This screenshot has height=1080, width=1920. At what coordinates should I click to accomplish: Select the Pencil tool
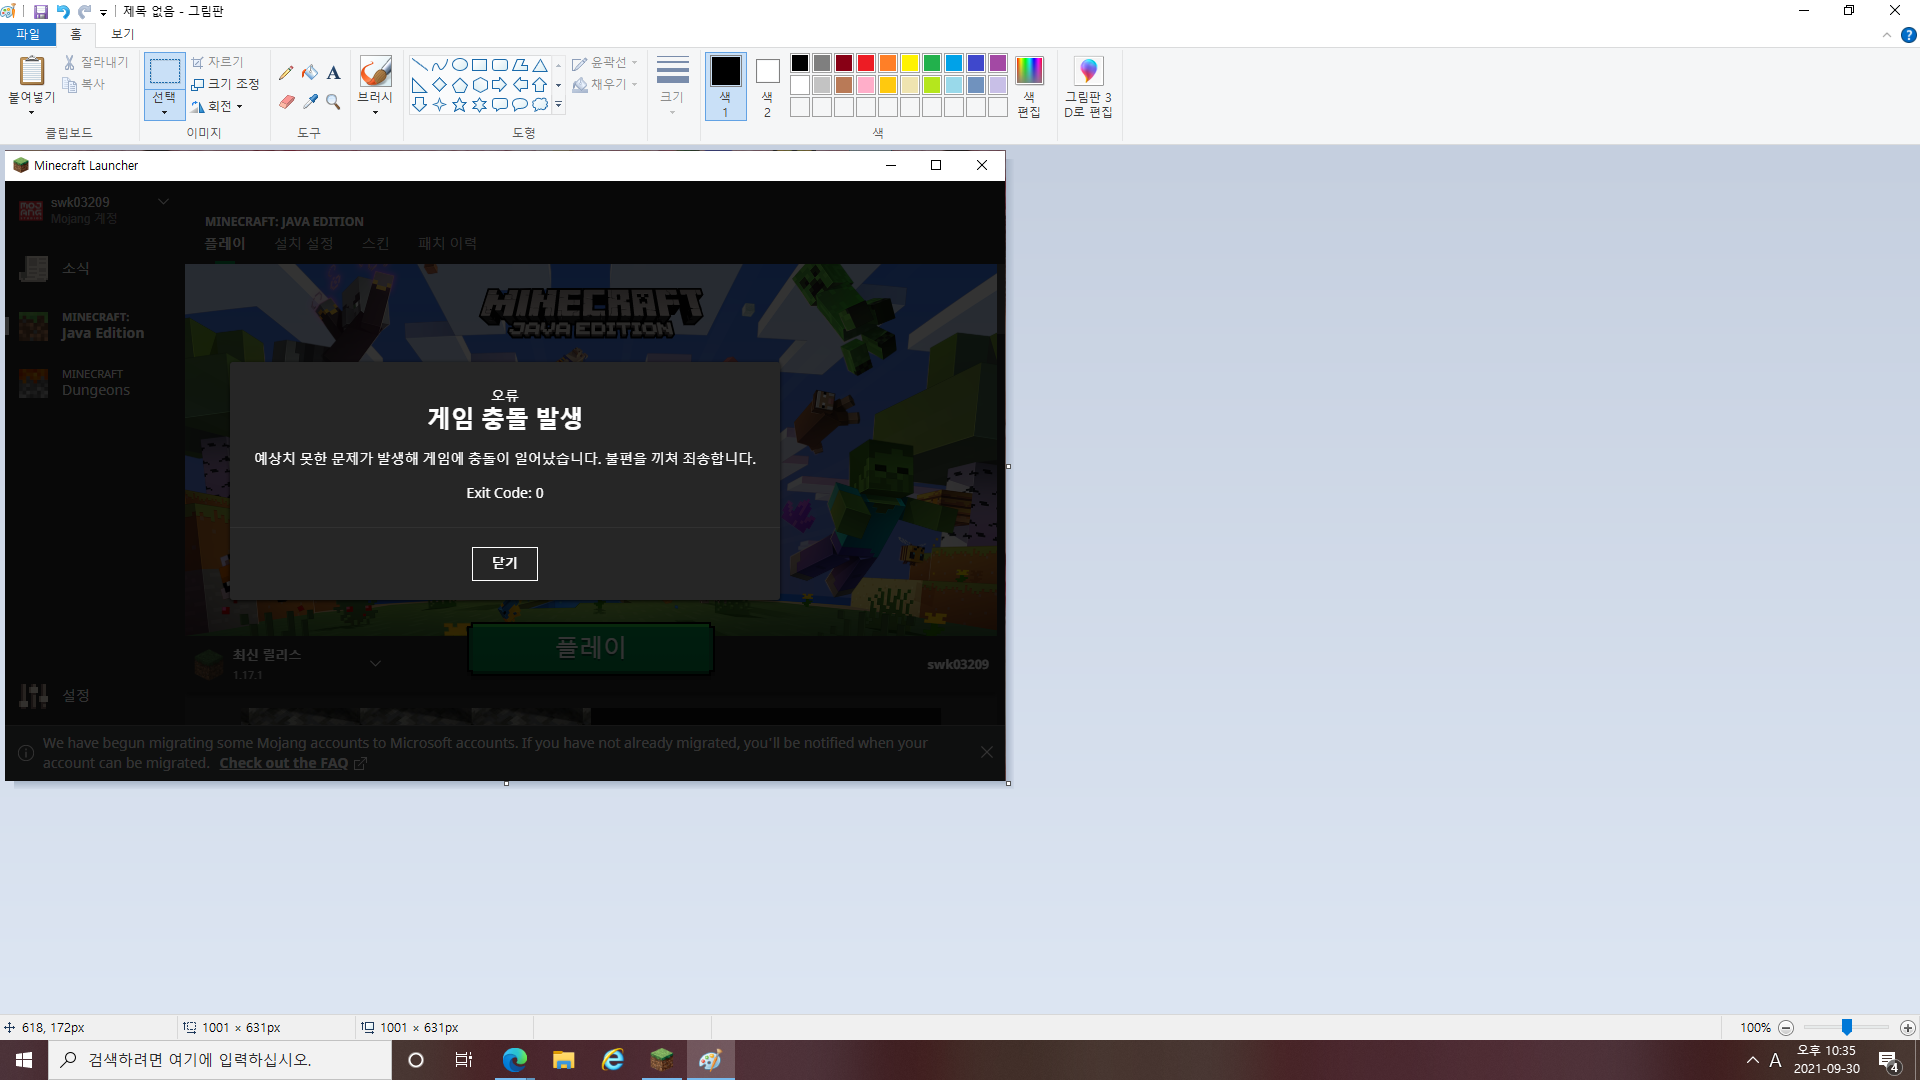286,72
